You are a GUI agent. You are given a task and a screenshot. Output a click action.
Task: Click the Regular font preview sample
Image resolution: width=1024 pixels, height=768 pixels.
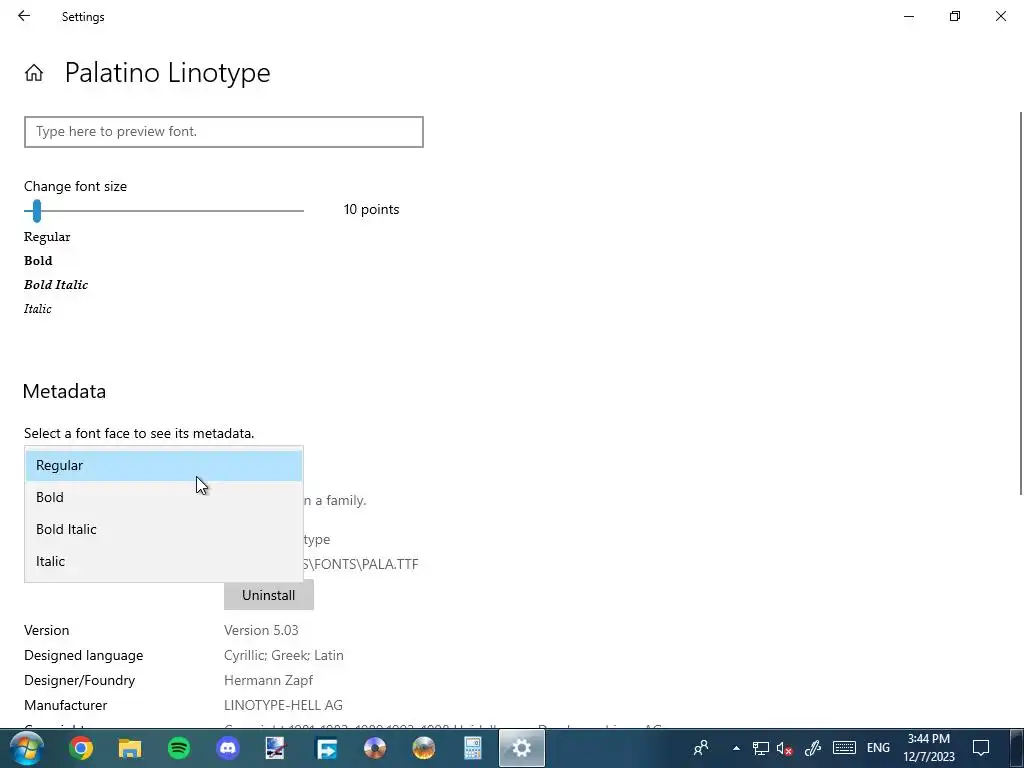tap(47, 237)
